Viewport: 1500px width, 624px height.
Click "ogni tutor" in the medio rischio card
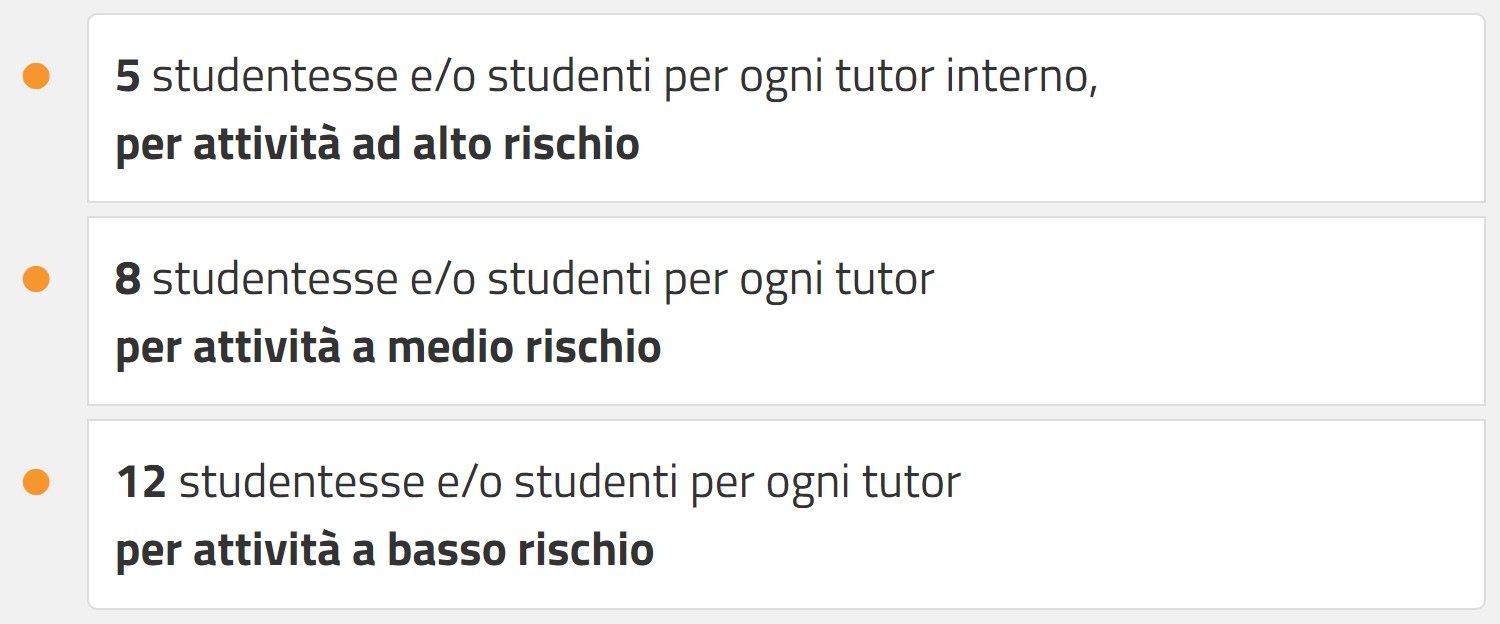coord(837,280)
